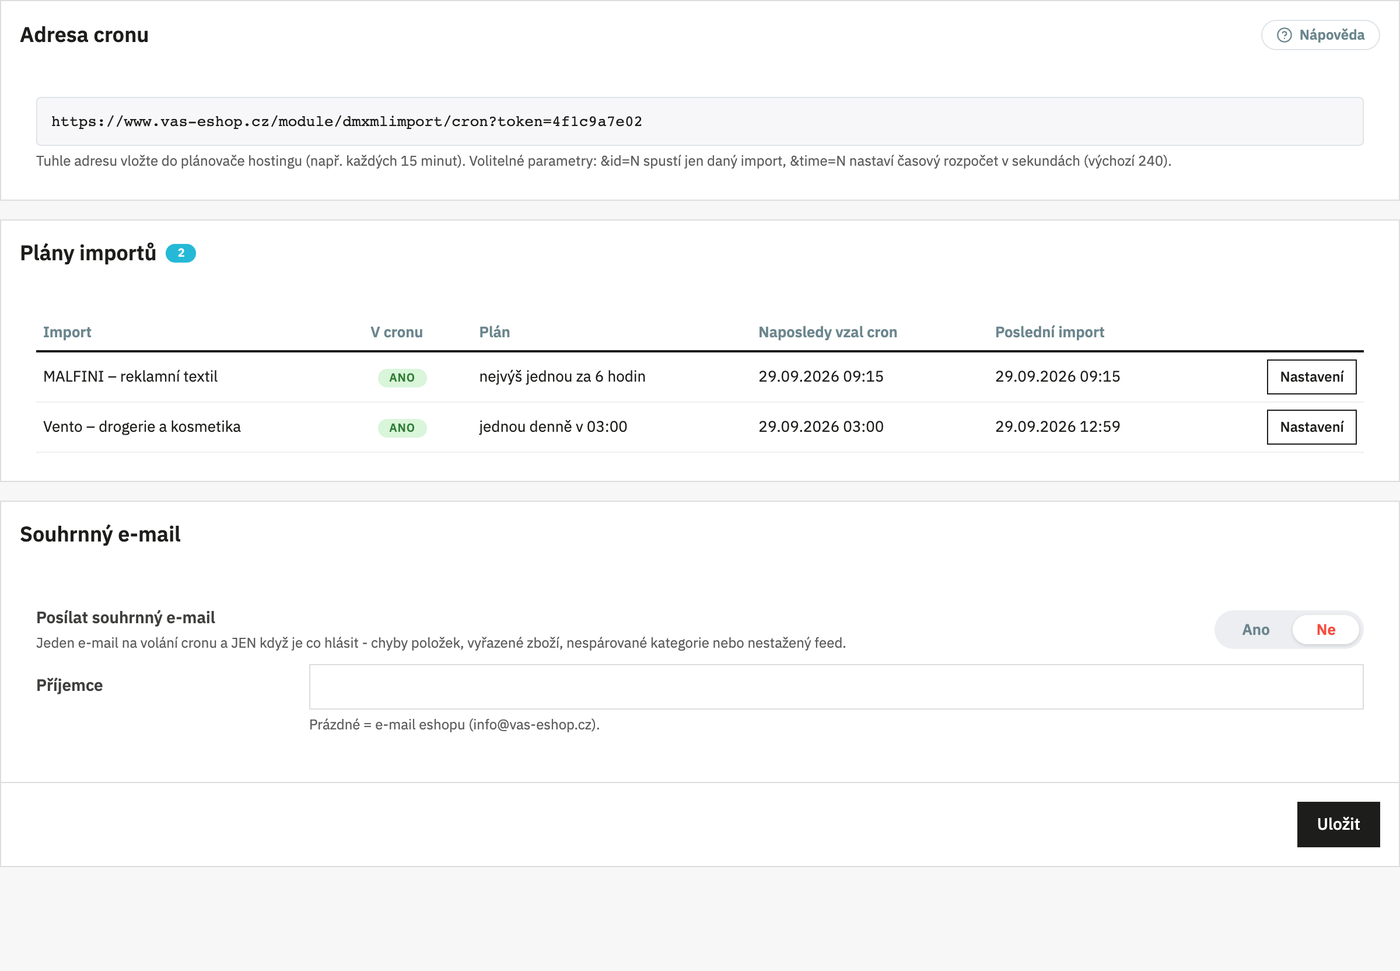
Task: Click plan text jednou denně v 03:00
Action: coord(553,427)
